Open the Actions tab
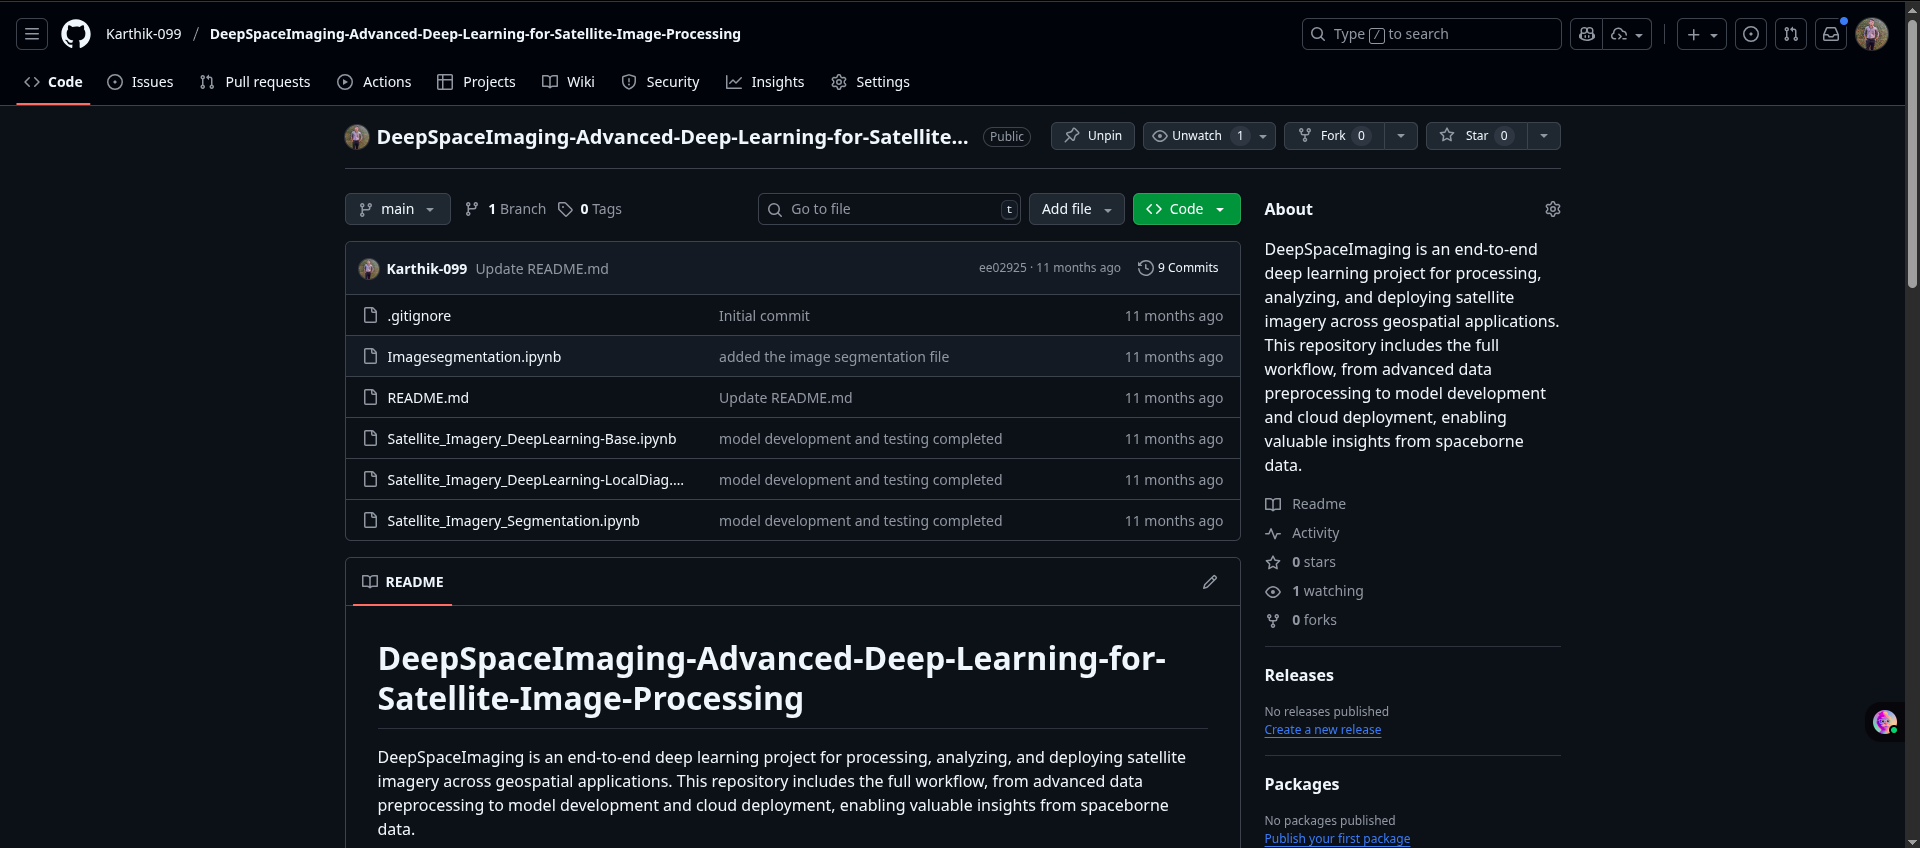 [x=374, y=82]
